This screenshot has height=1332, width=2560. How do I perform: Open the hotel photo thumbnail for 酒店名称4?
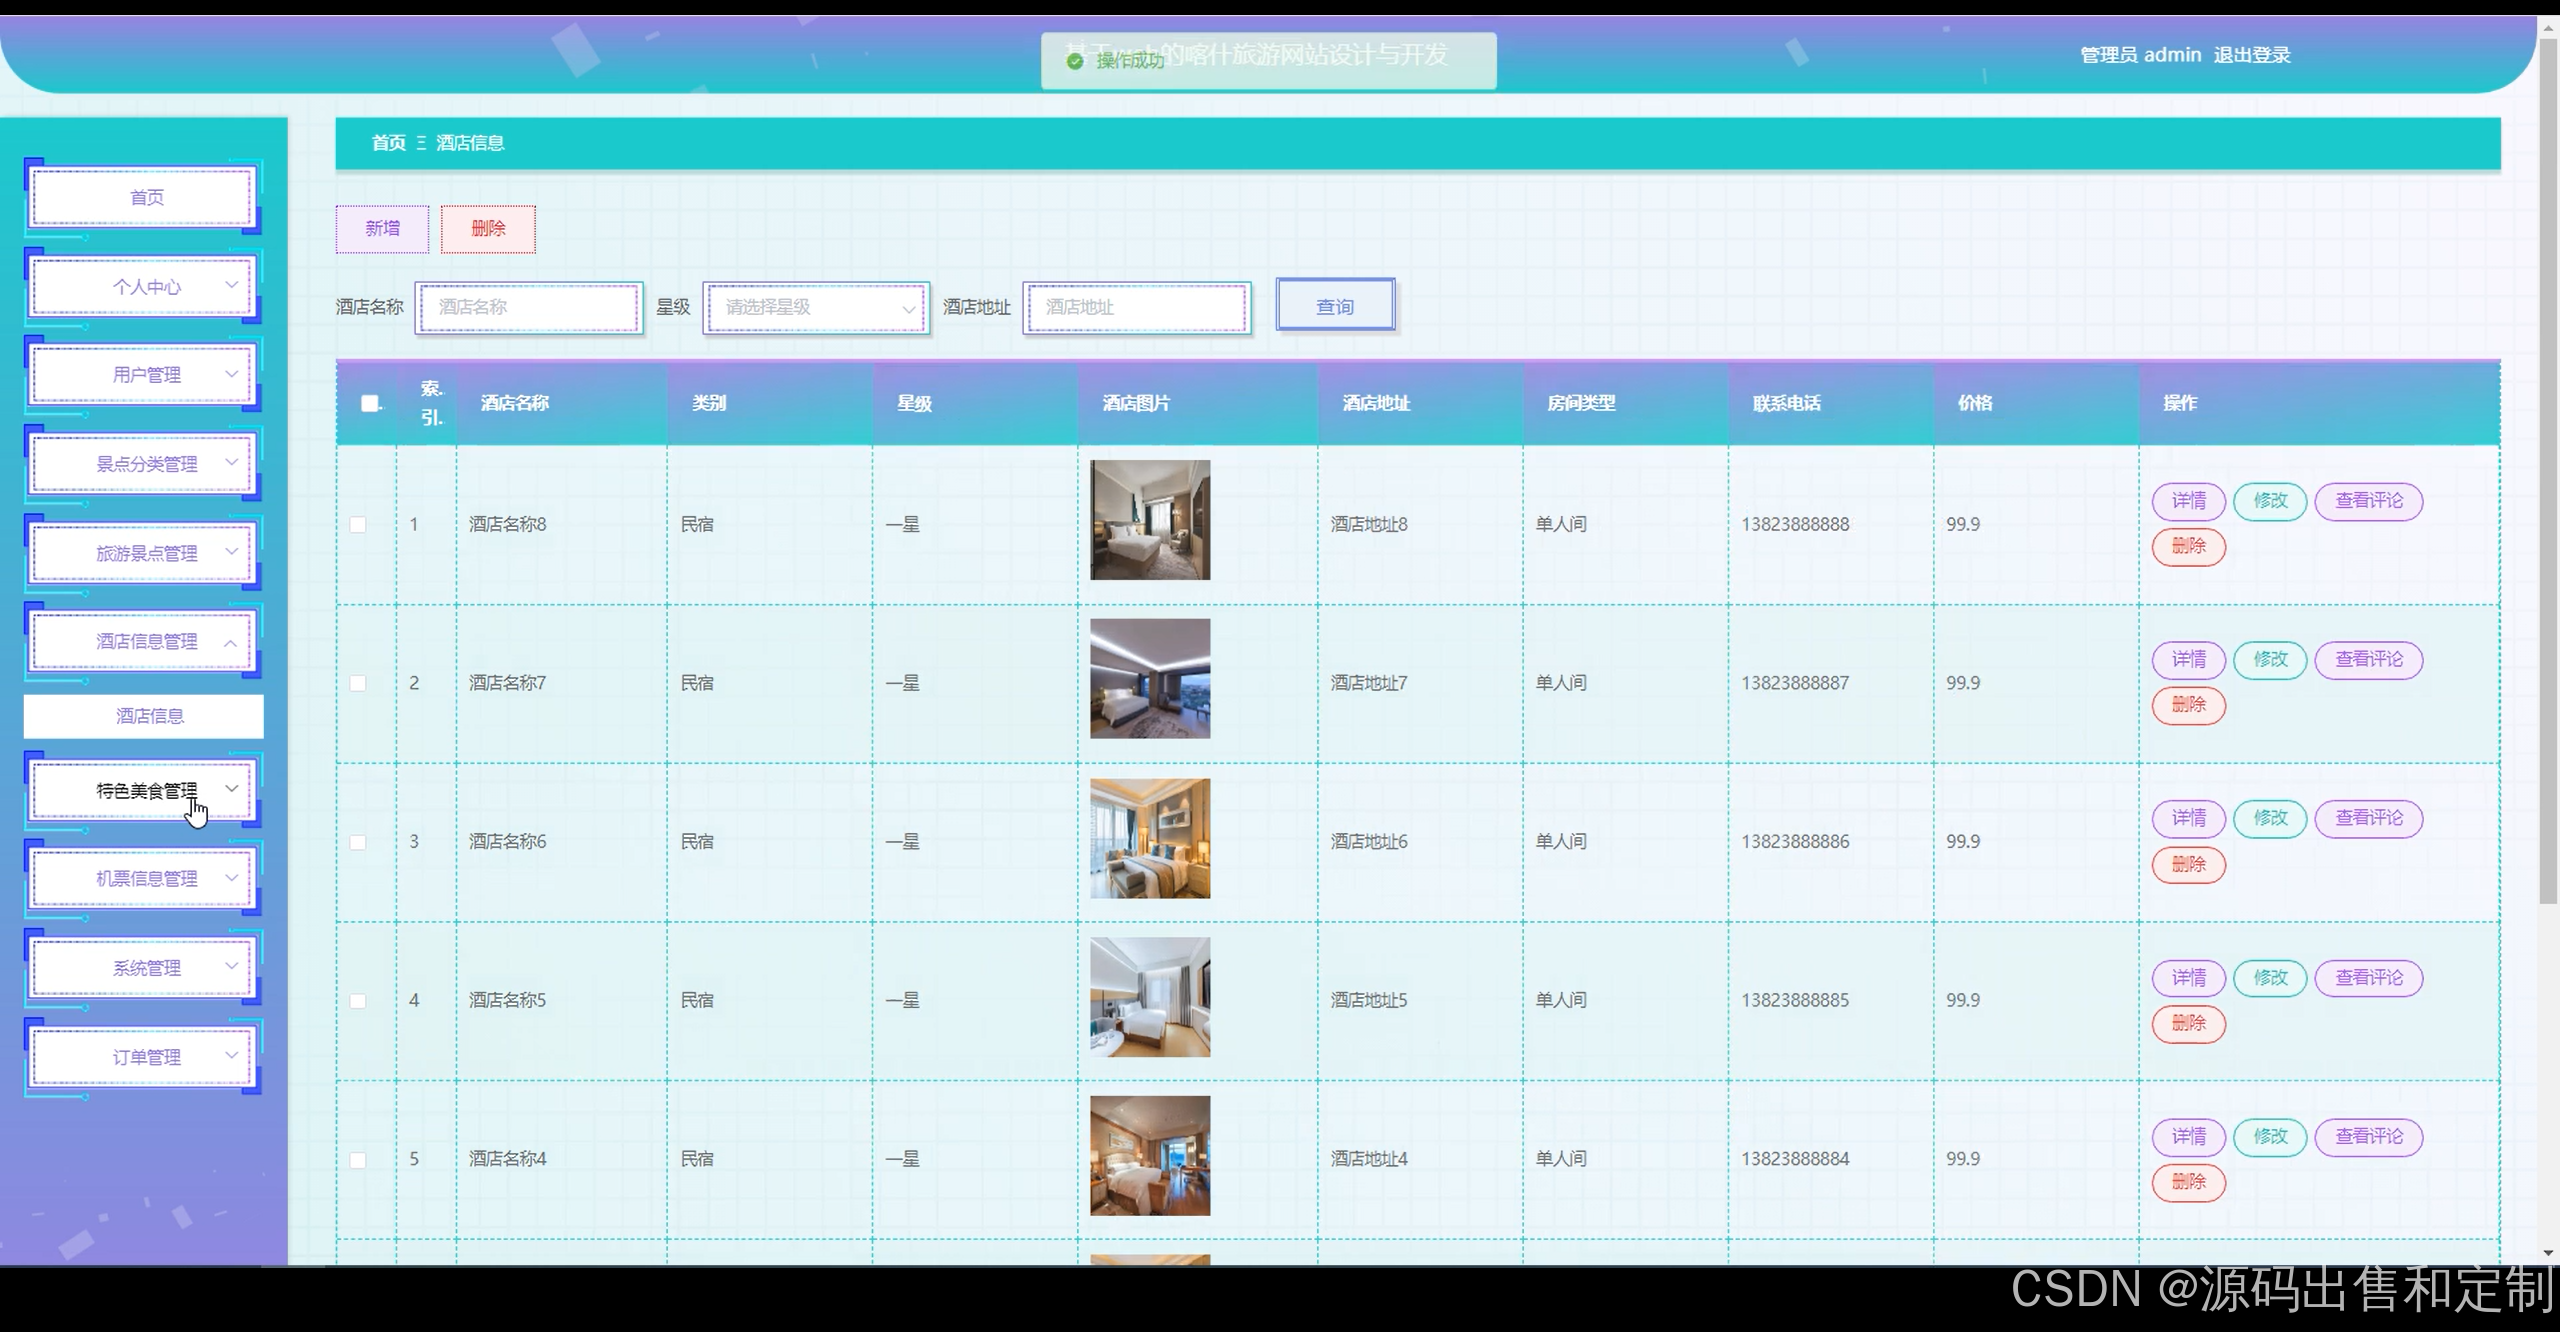[1150, 1155]
